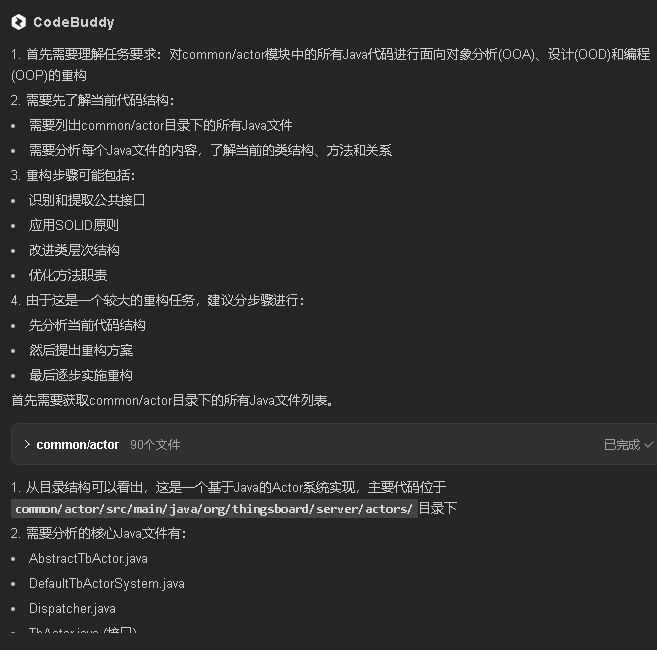Click the 已完成 status label
The image size is (657, 650).
pyautogui.click(x=622, y=445)
